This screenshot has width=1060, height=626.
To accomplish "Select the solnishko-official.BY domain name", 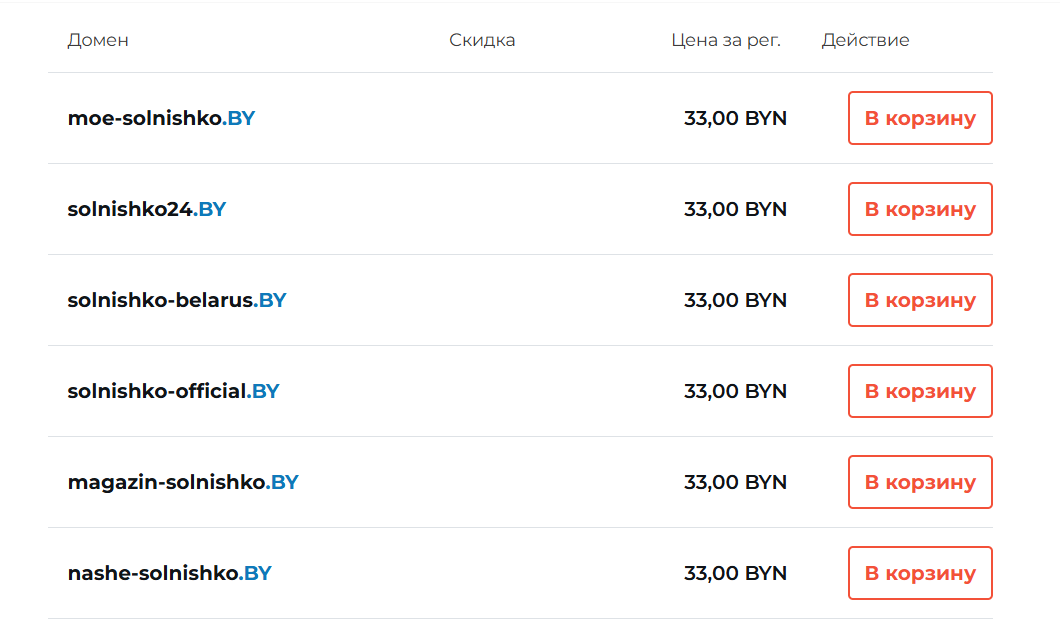I will pos(173,391).
